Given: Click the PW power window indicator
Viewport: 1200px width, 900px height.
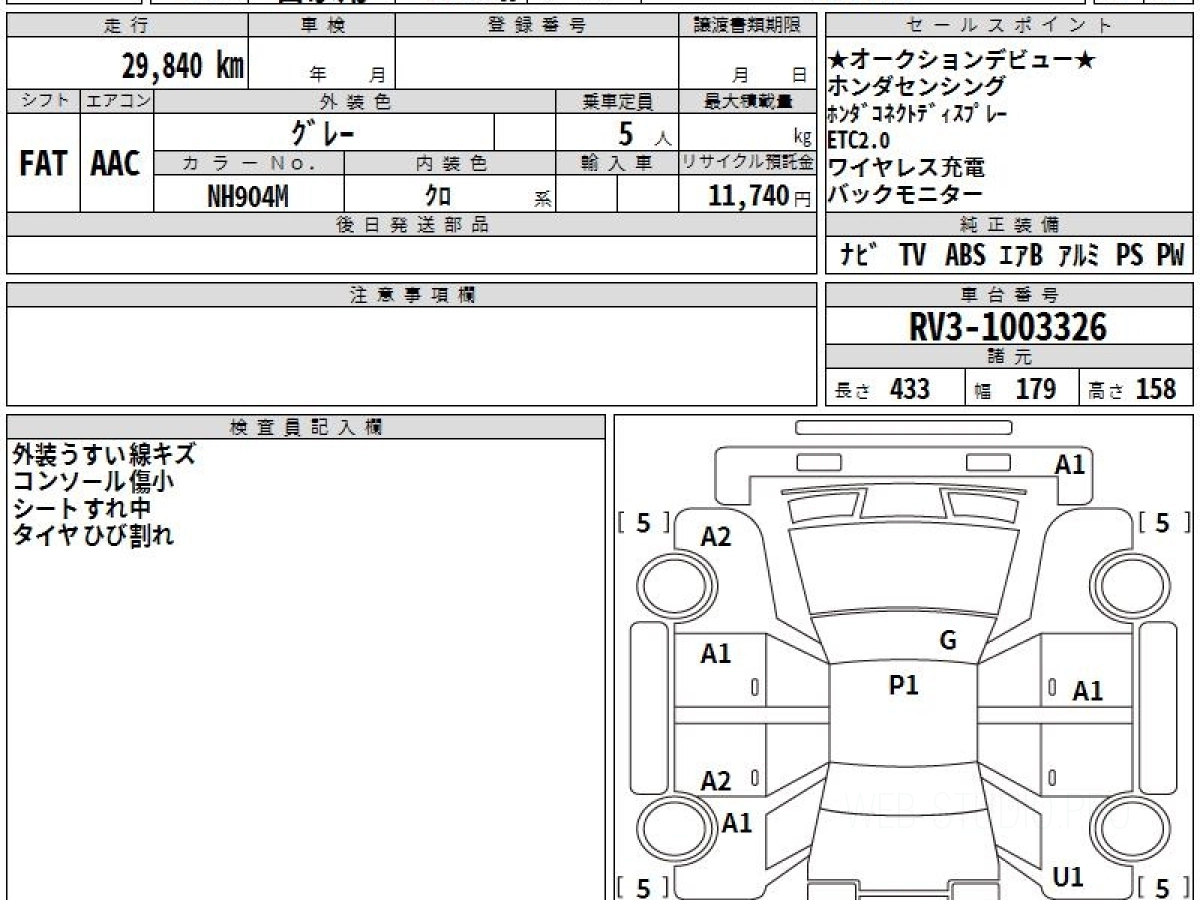Looking at the screenshot, I should coord(1170,255).
